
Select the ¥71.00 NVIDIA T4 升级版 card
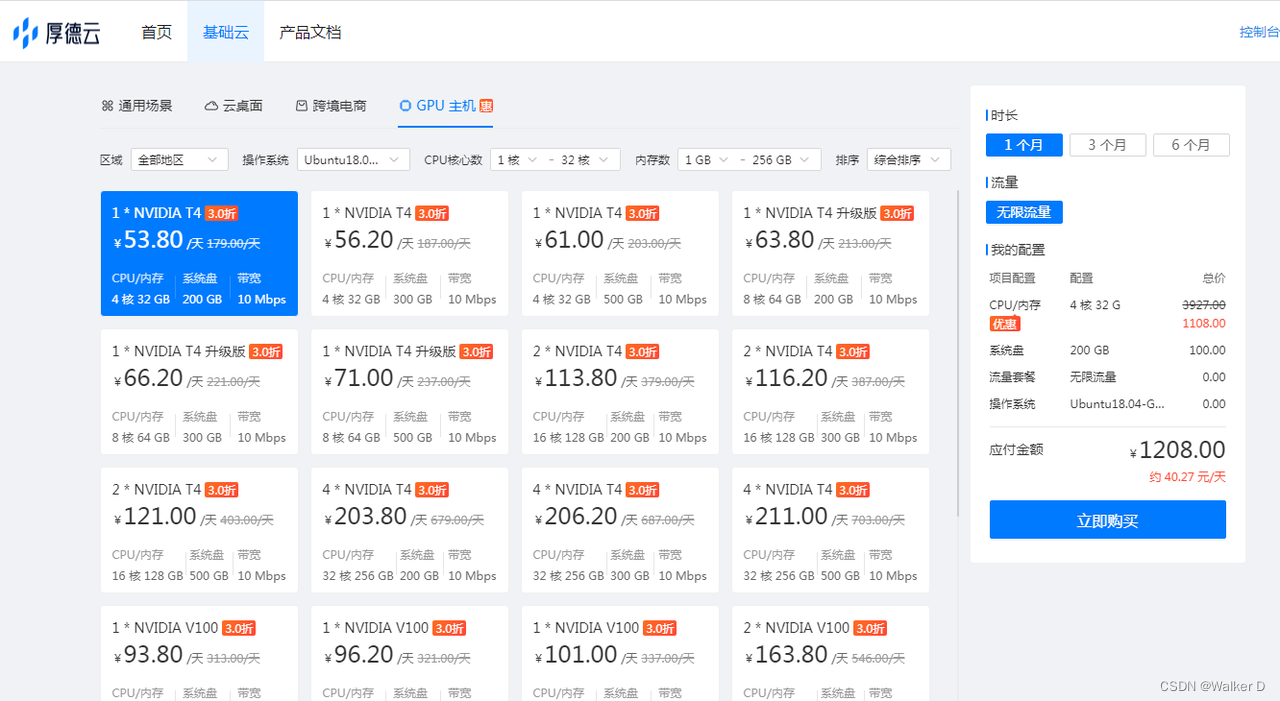tap(410, 392)
